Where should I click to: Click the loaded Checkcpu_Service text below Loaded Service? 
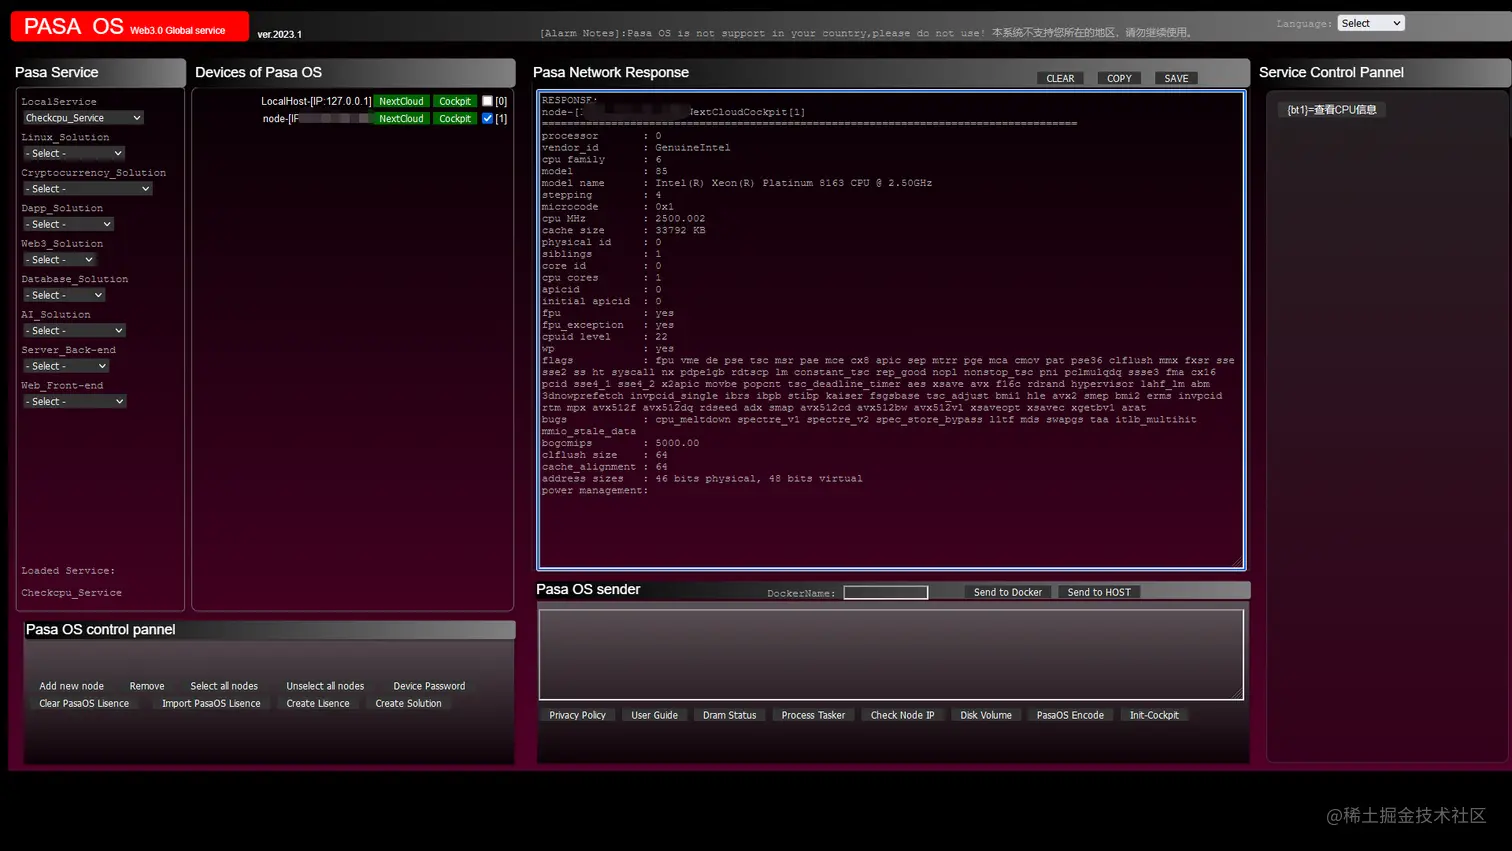coord(72,593)
